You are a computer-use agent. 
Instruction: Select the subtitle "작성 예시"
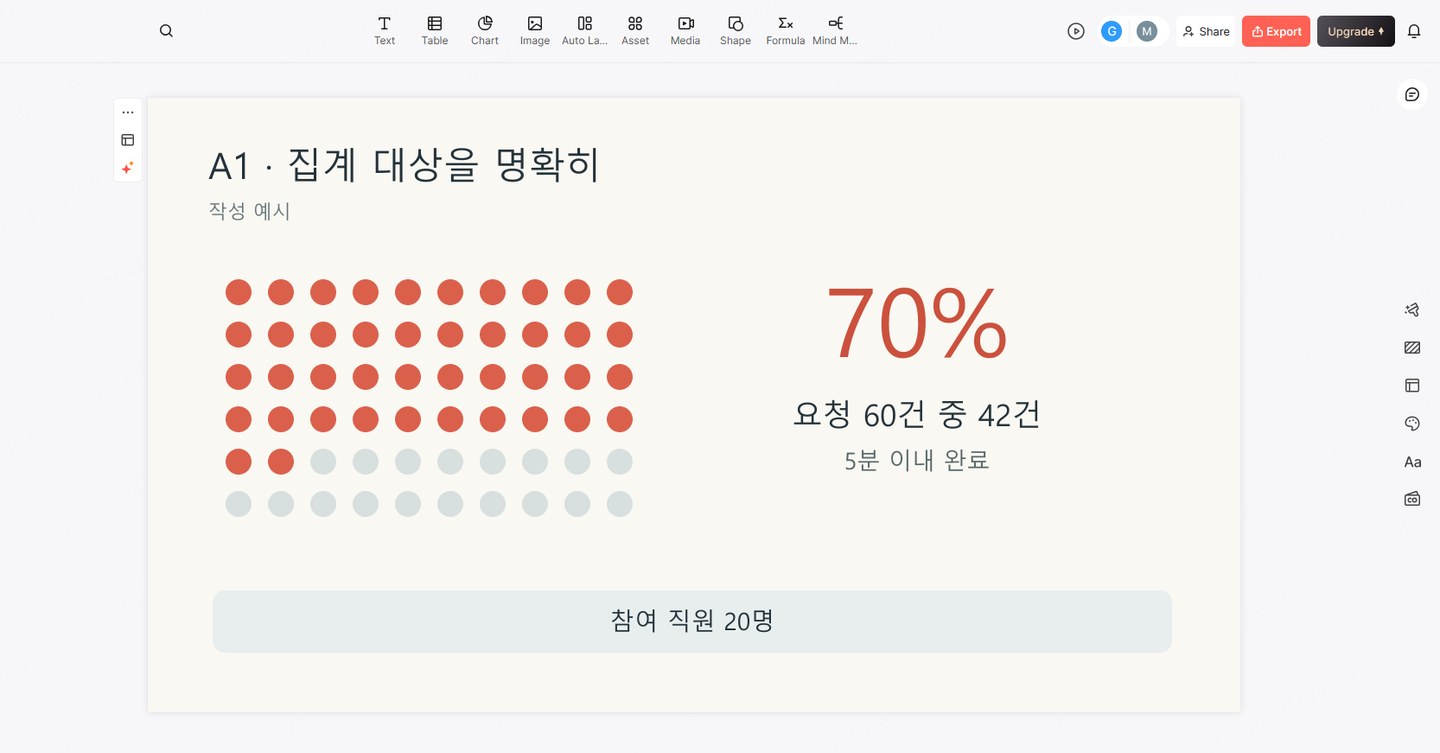(x=249, y=211)
